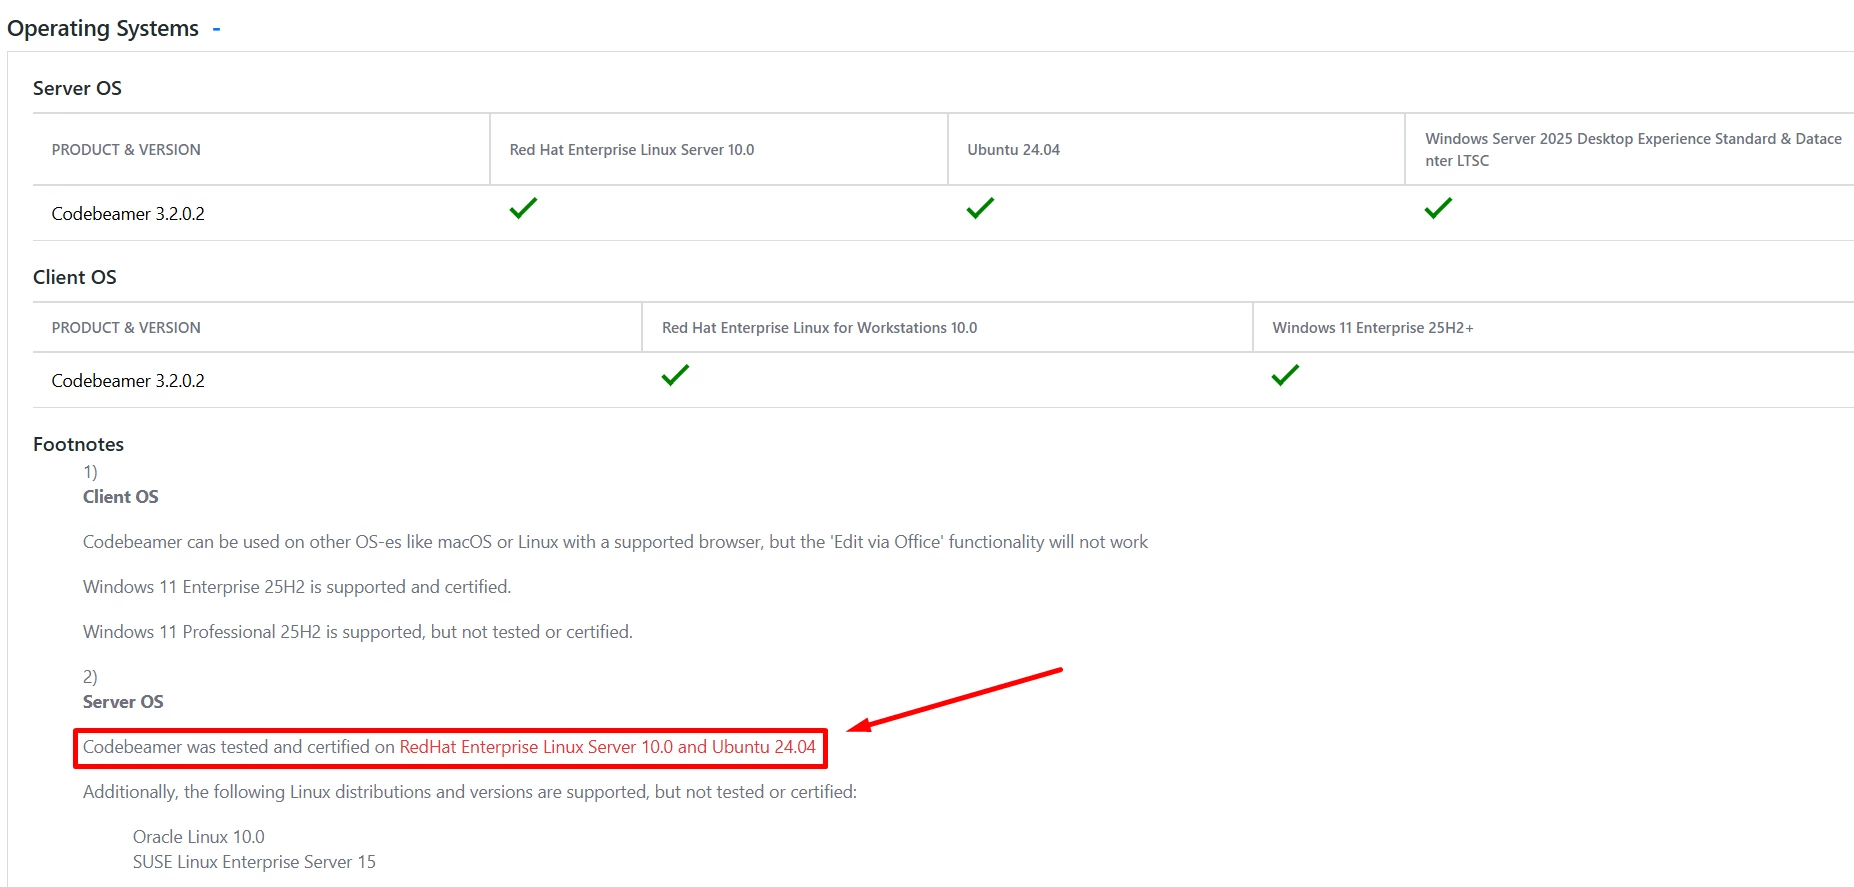Select the Server OS table heading
The height and width of the screenshot is (887, 1854).
tap(77, 88)
